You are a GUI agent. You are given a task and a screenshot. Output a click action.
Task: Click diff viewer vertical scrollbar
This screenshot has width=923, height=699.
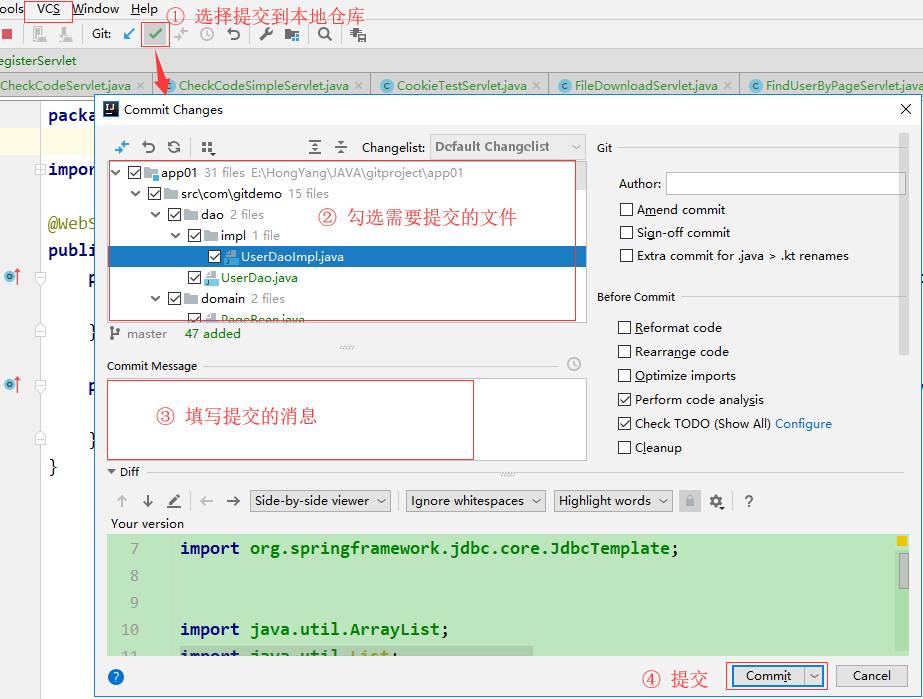click(904, 570)
